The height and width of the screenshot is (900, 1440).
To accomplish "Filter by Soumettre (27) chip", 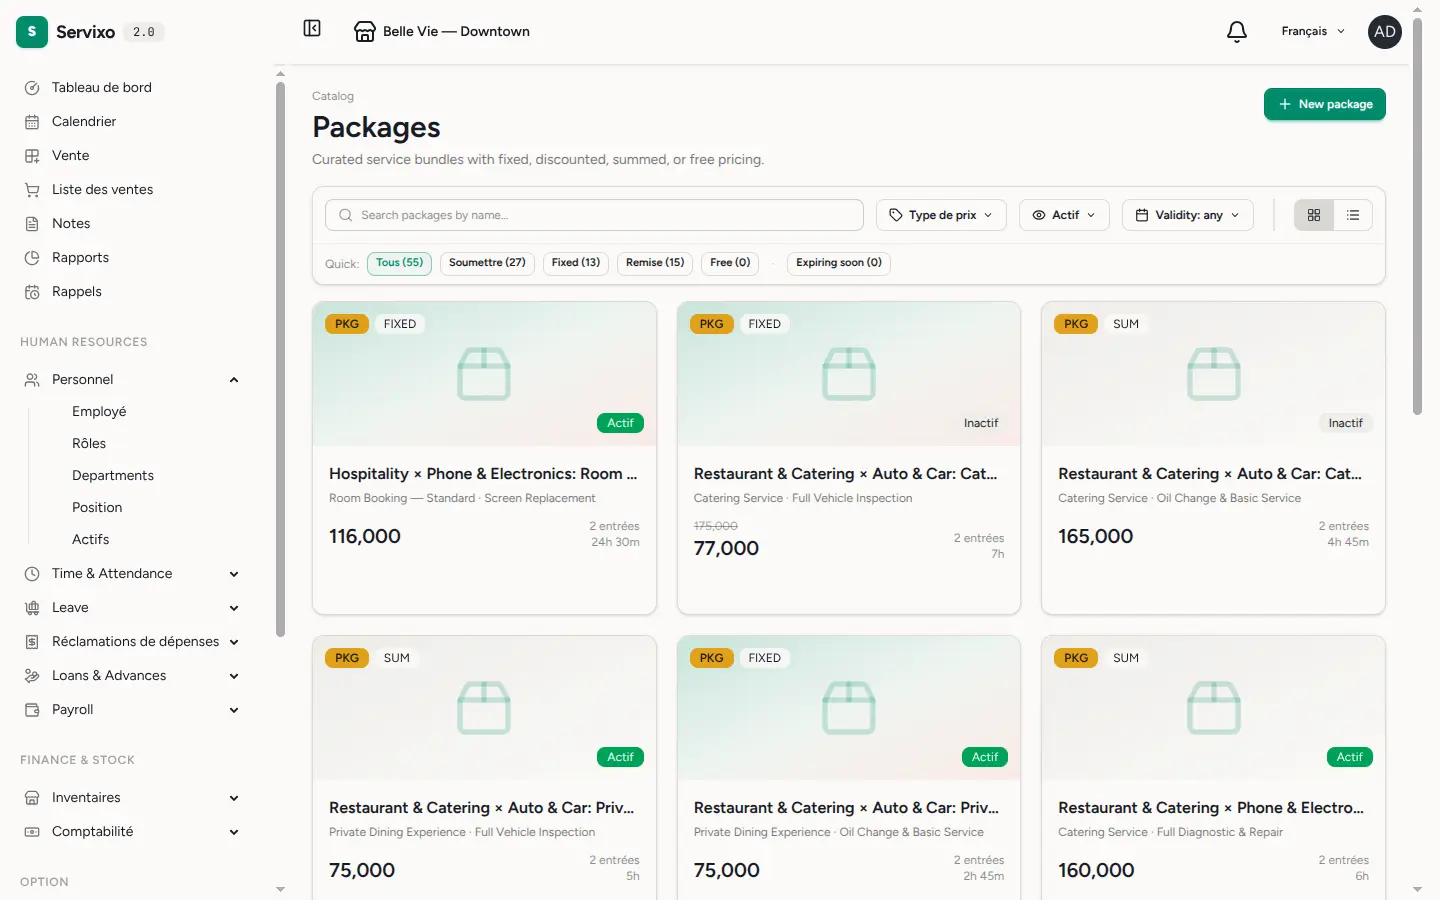I will [487, 263].
